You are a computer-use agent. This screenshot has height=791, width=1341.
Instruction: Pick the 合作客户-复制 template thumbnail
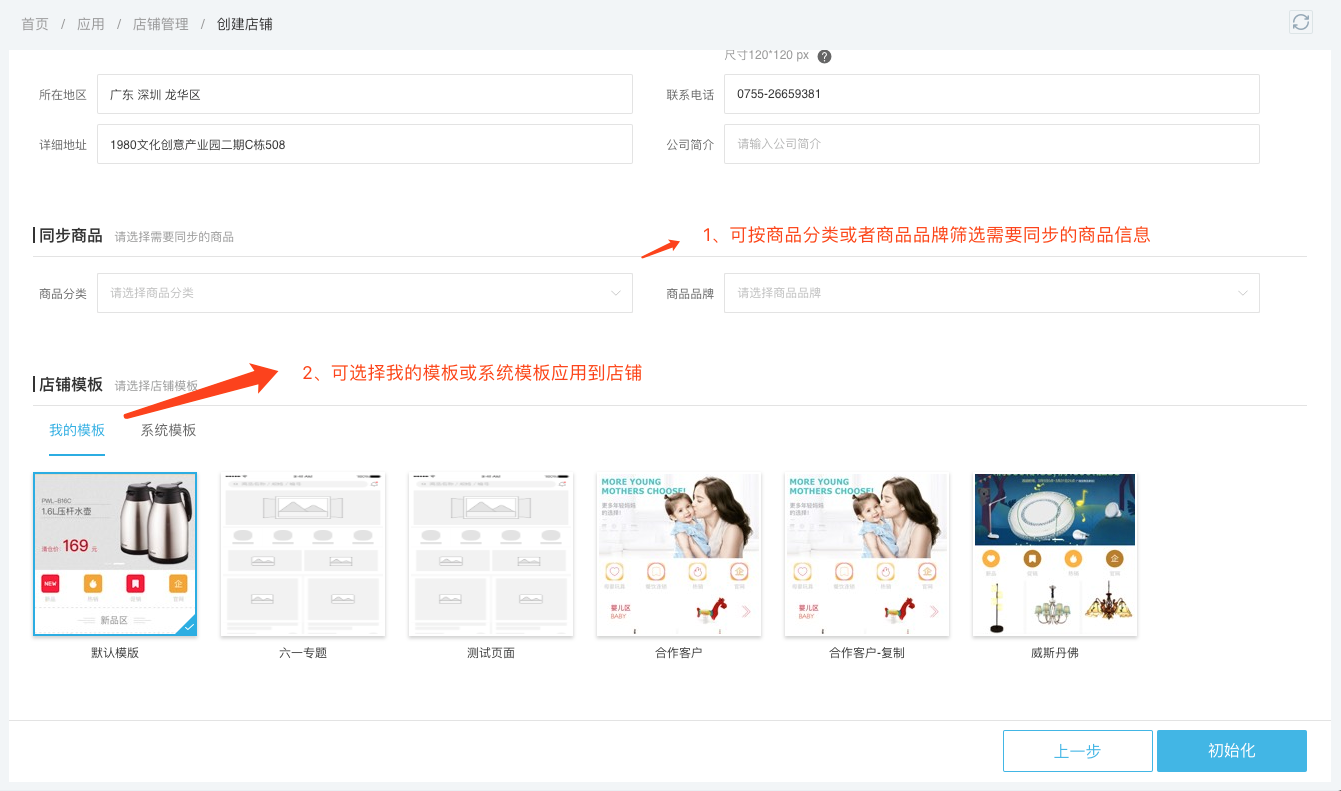click(x=867, y=554)
